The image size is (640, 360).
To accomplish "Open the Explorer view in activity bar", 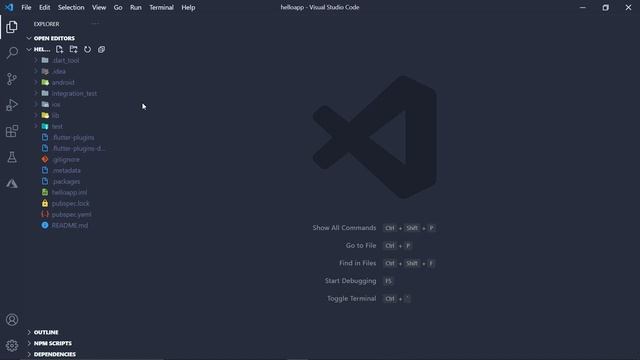I will coord(12,27).
